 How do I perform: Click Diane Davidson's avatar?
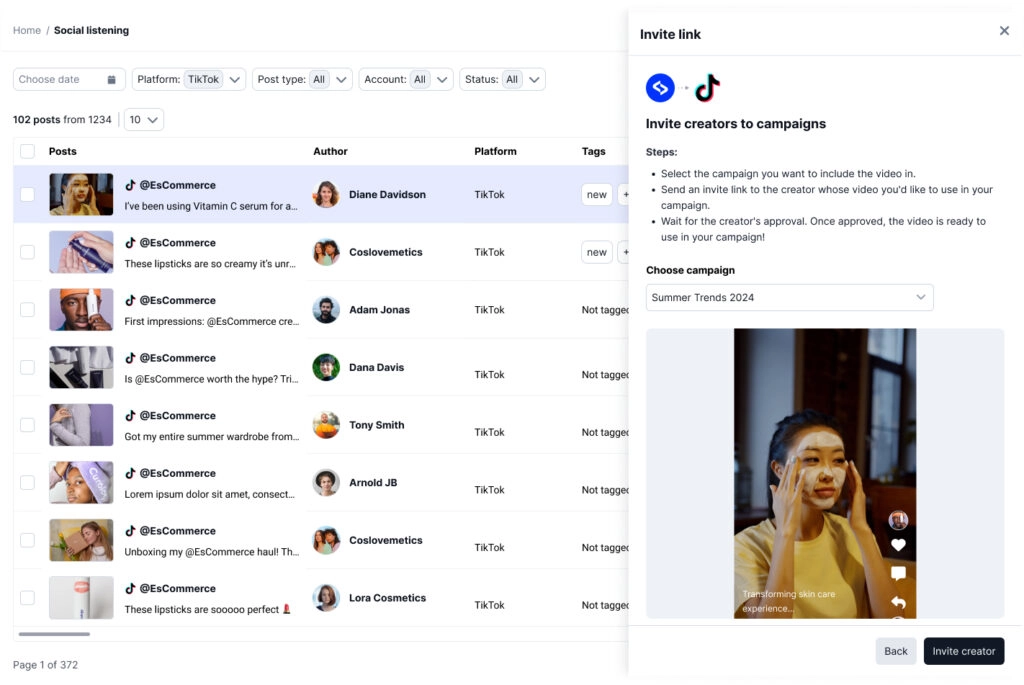pos(326,195)
